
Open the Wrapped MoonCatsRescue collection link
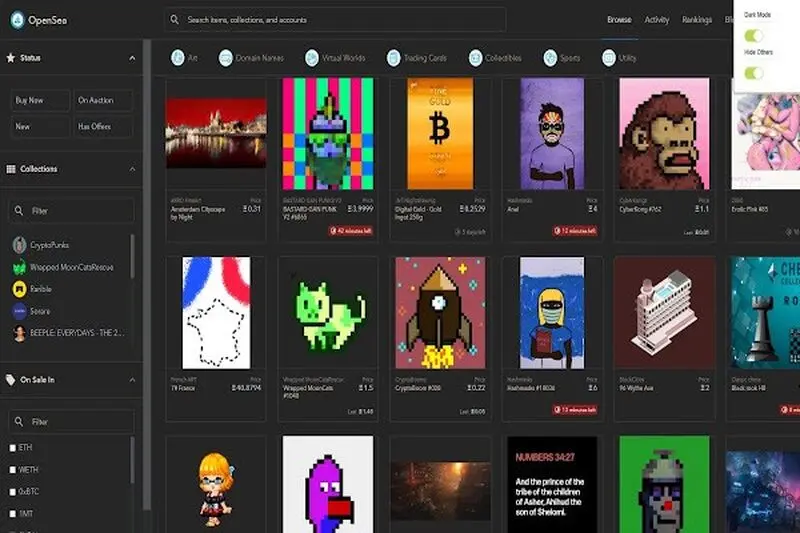coord(71,267)
